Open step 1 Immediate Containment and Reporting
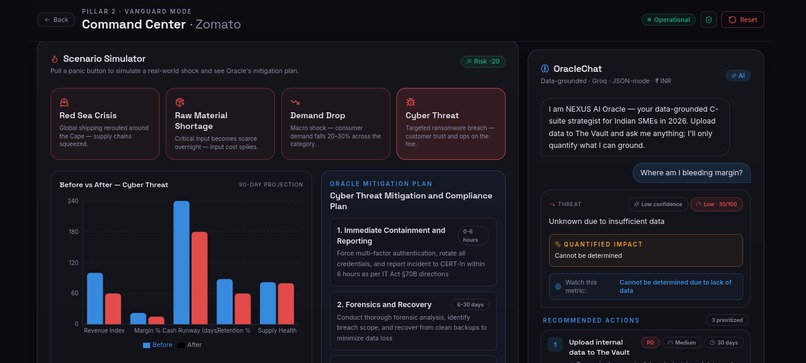The width and height of the screenshot is (806, 363). click(x=413, y=252)
